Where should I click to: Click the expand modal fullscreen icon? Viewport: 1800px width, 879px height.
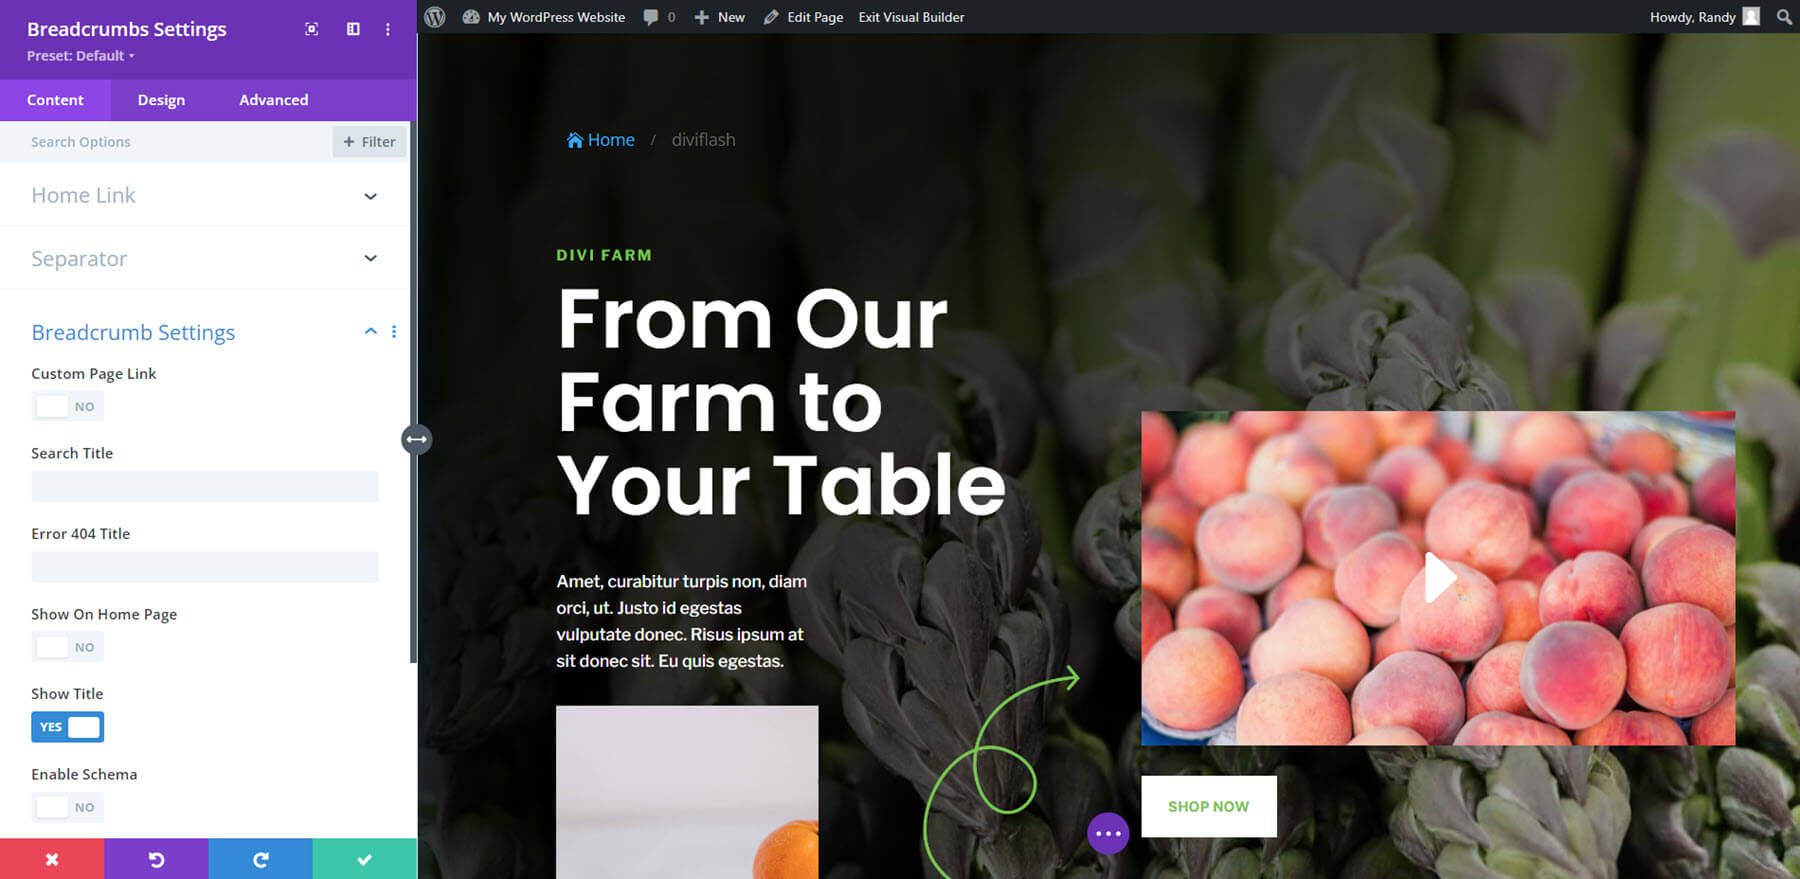pos(312,29)
